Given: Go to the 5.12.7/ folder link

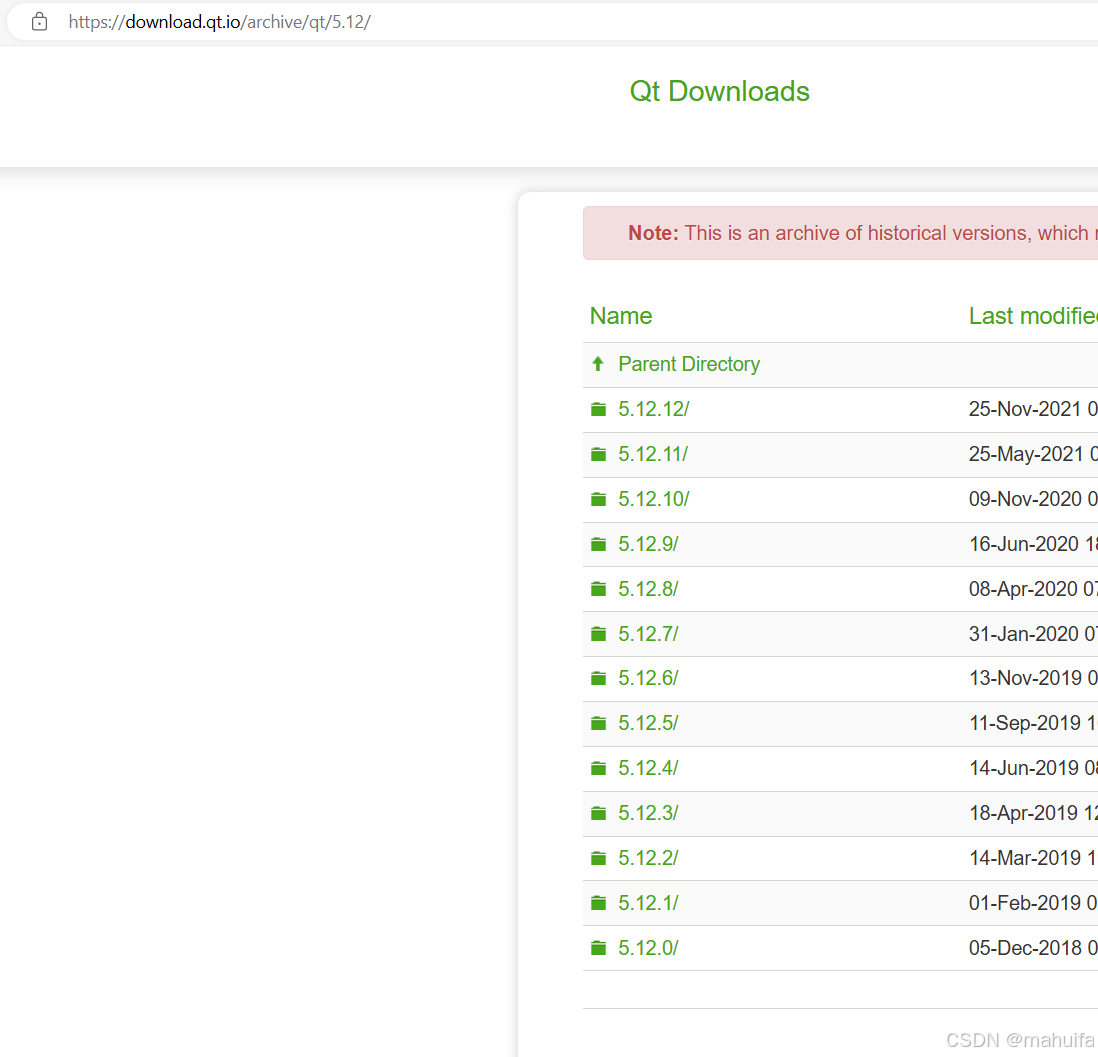Looking at the screenshot, I should (648, 633).
